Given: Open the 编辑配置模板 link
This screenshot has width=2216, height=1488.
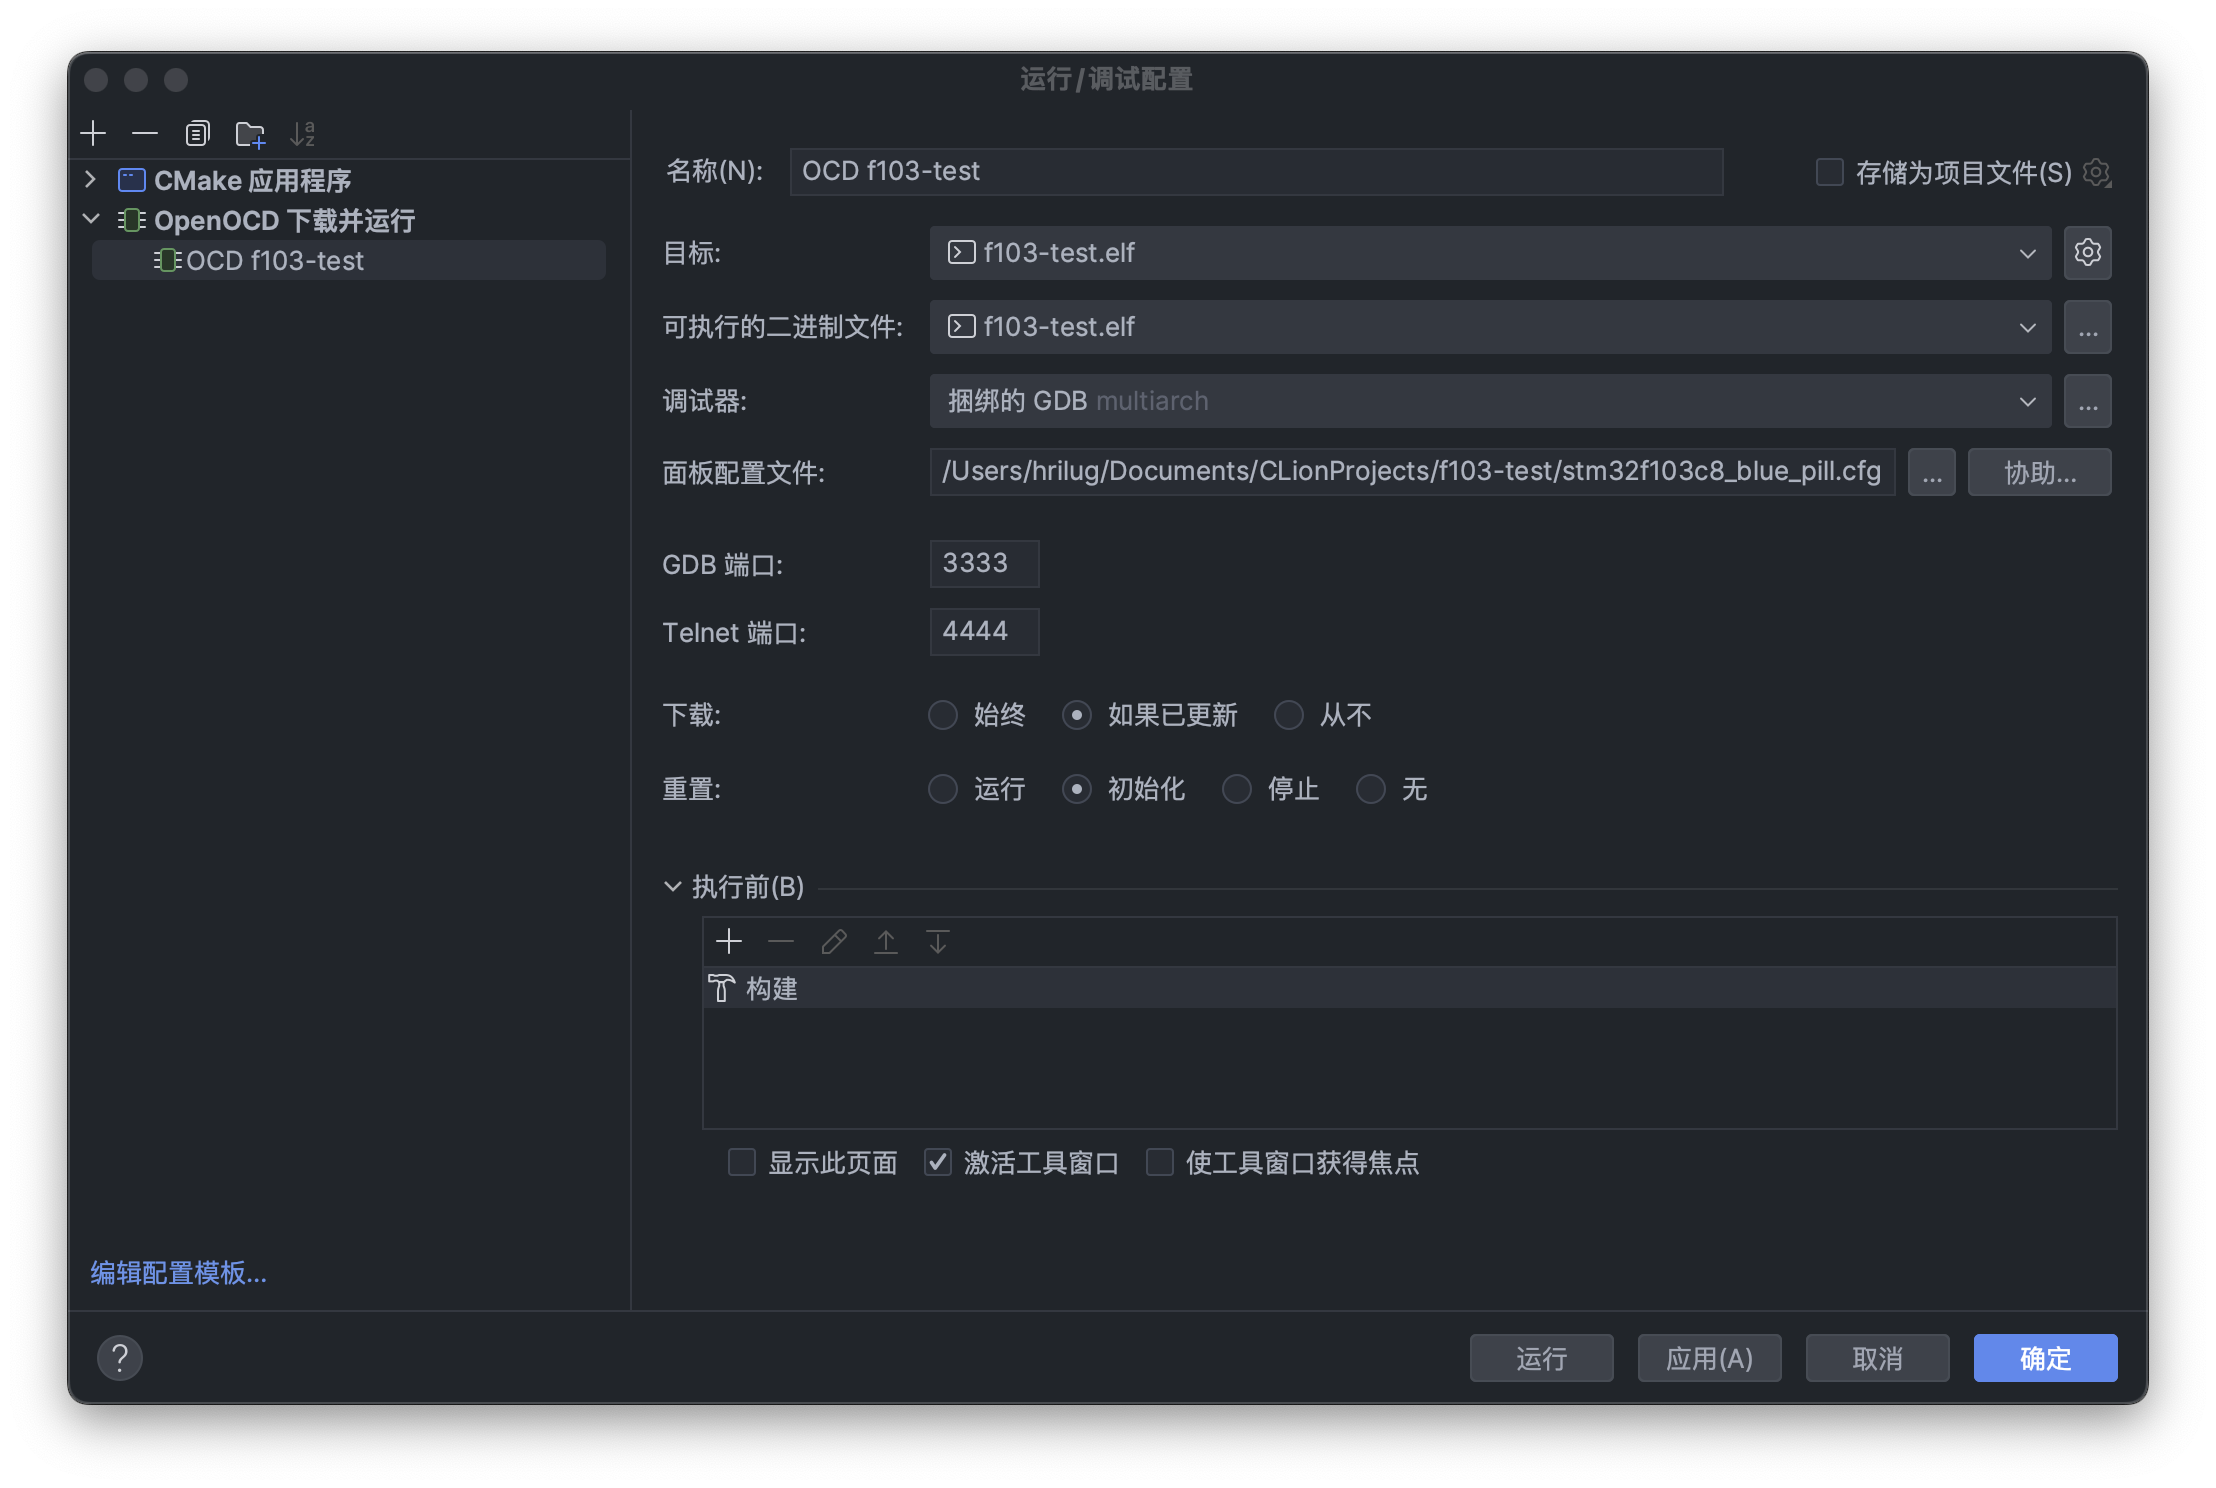Looking at the screenshot, I should tap(178, 1273).
